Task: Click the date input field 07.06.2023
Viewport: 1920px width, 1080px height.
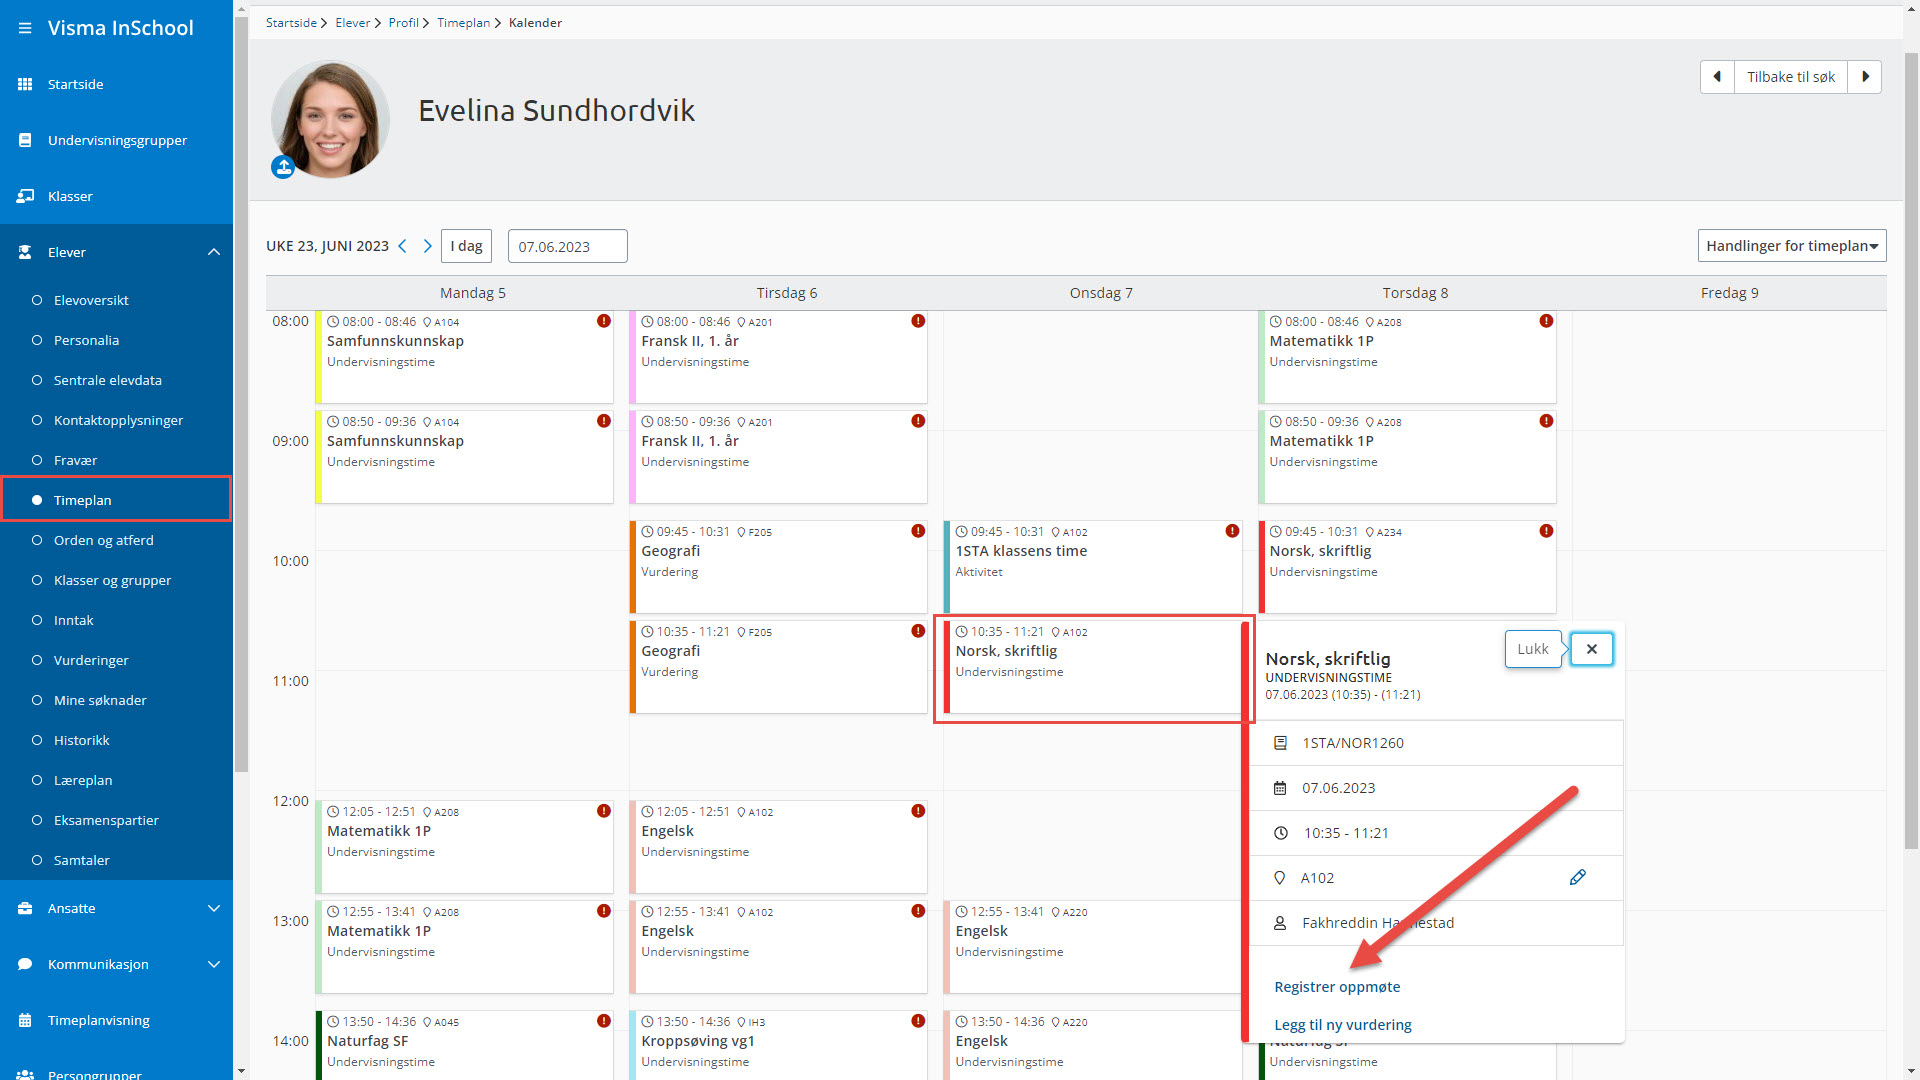Action: coord(567,246)
